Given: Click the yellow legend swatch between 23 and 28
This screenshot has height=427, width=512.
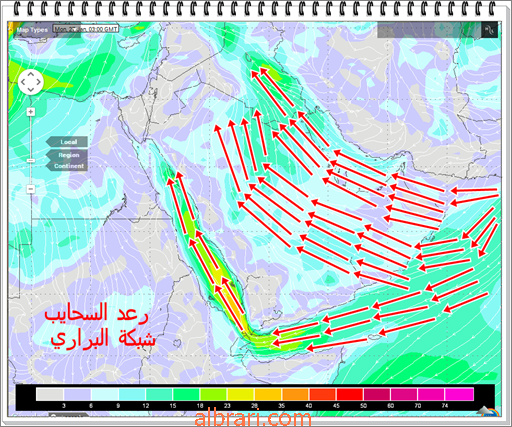Looking at the screenshot, I should pos(241,394).
